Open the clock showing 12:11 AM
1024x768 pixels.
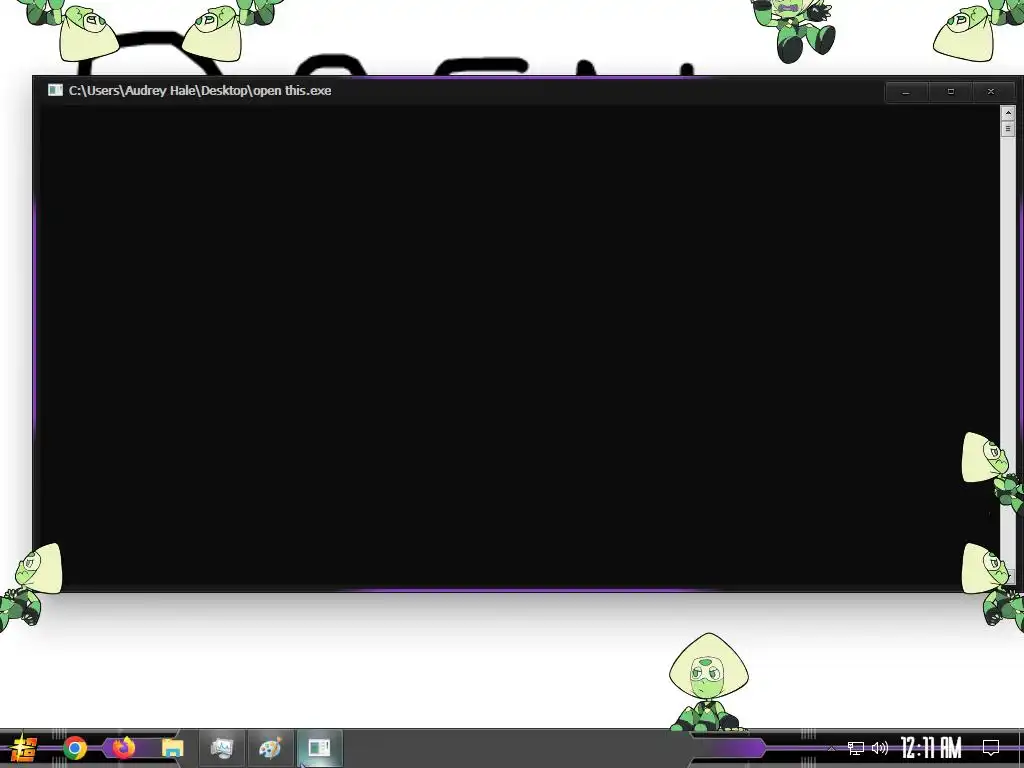pyautogui.click(x=931, y=748)
